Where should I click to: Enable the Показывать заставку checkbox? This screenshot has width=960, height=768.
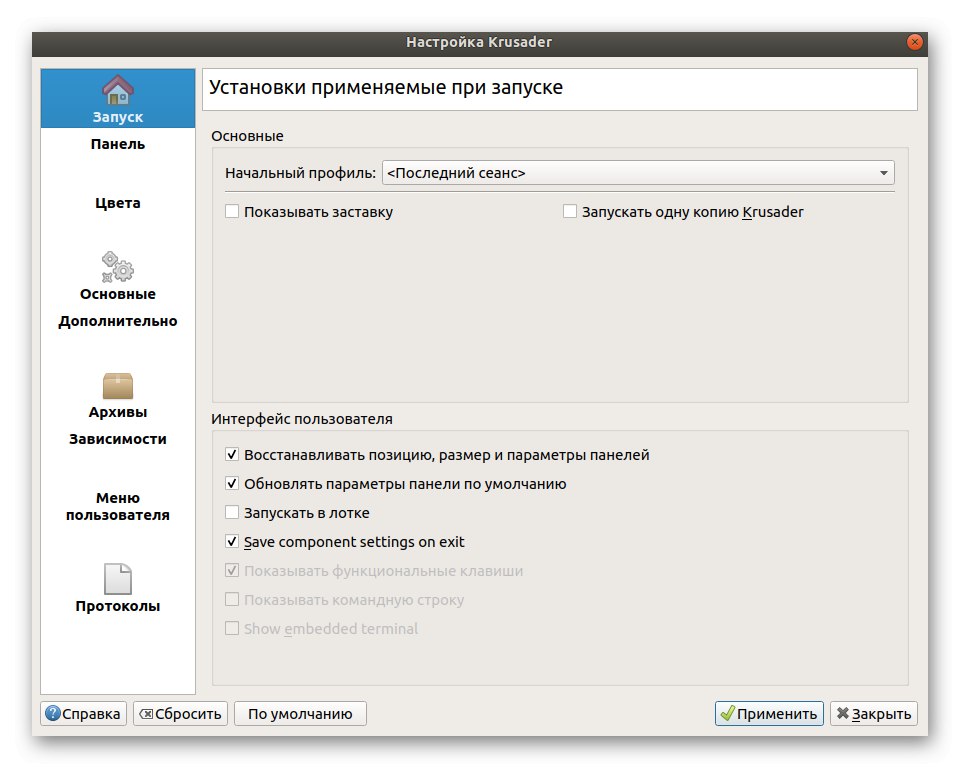coord(233,212)
